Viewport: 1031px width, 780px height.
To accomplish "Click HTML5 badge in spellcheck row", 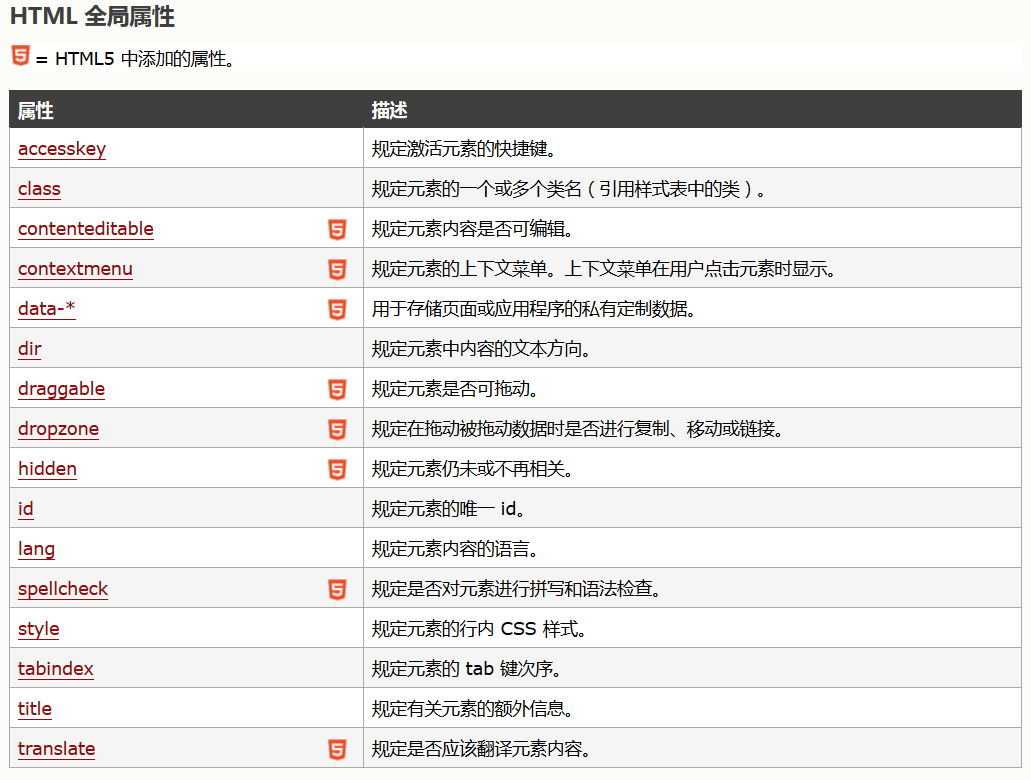I will pyautogui.click(x=337, y=589).
